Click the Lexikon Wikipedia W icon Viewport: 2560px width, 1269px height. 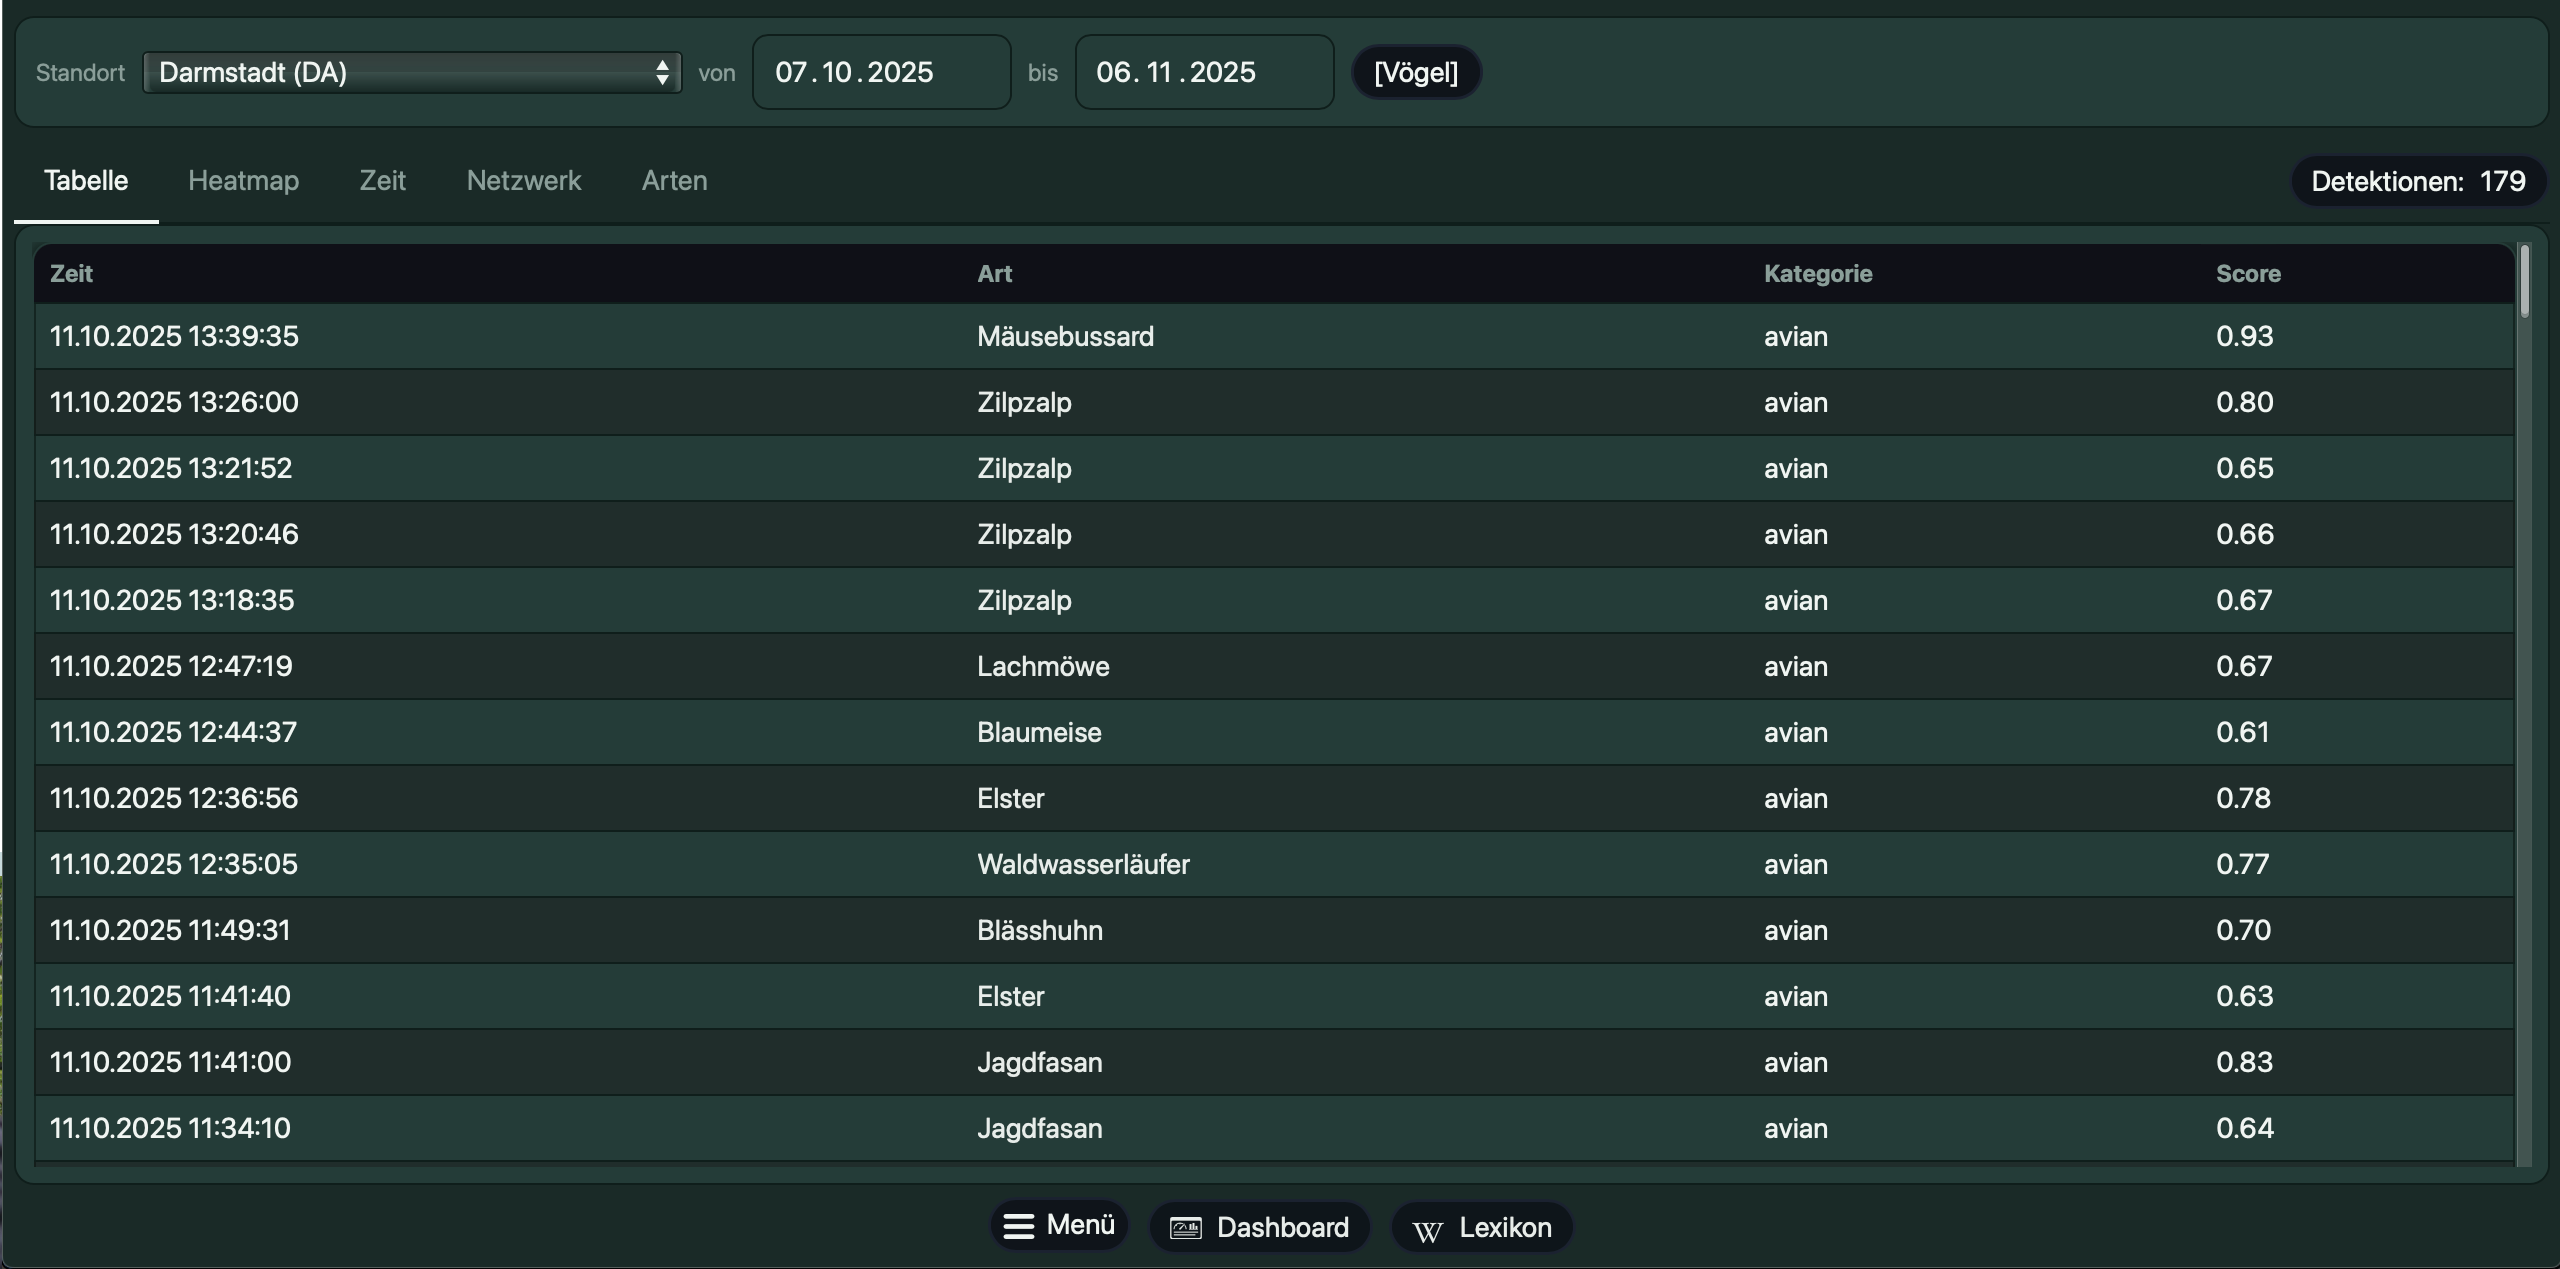1427,1230
